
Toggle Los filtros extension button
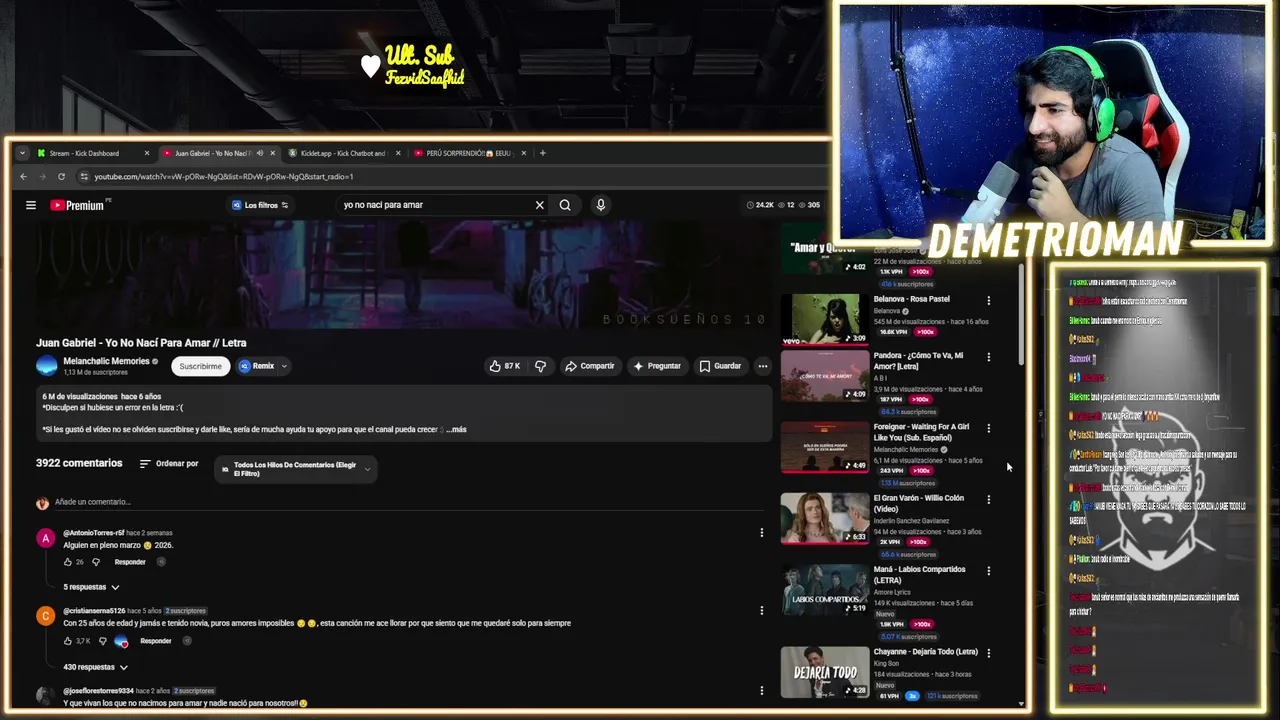(259, 205)
